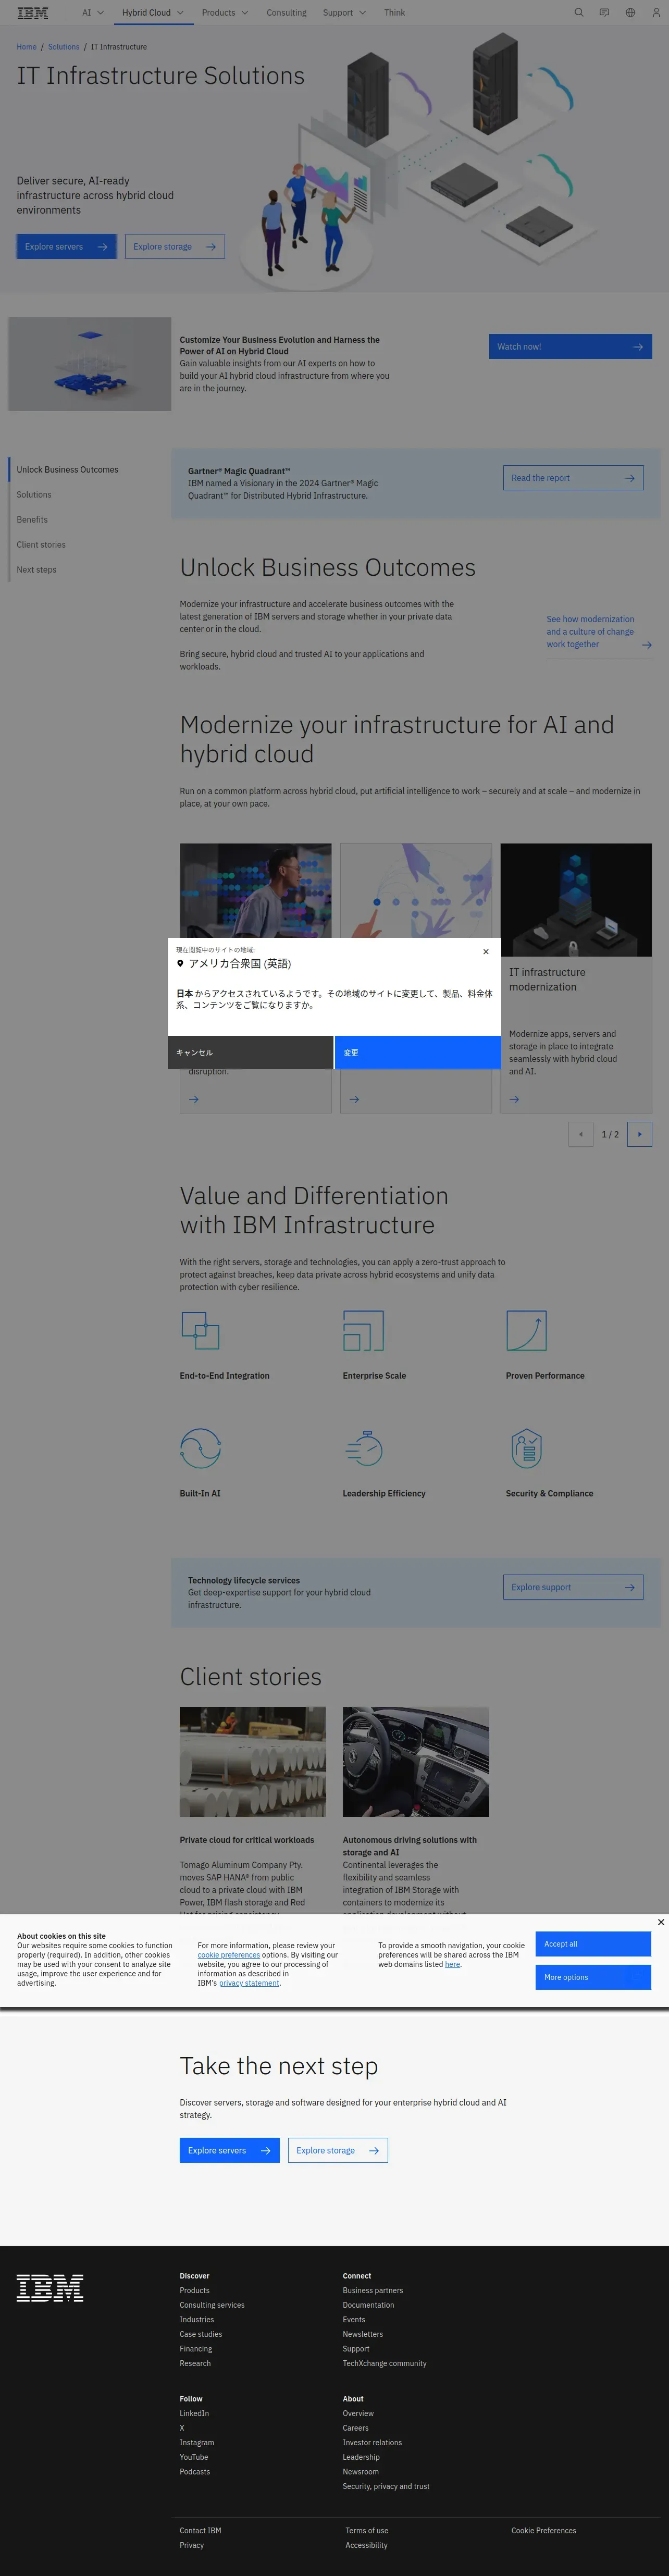The image size is (669, 2576).
Task: Go to Home breadcrumb
Action: click(26, 47)
